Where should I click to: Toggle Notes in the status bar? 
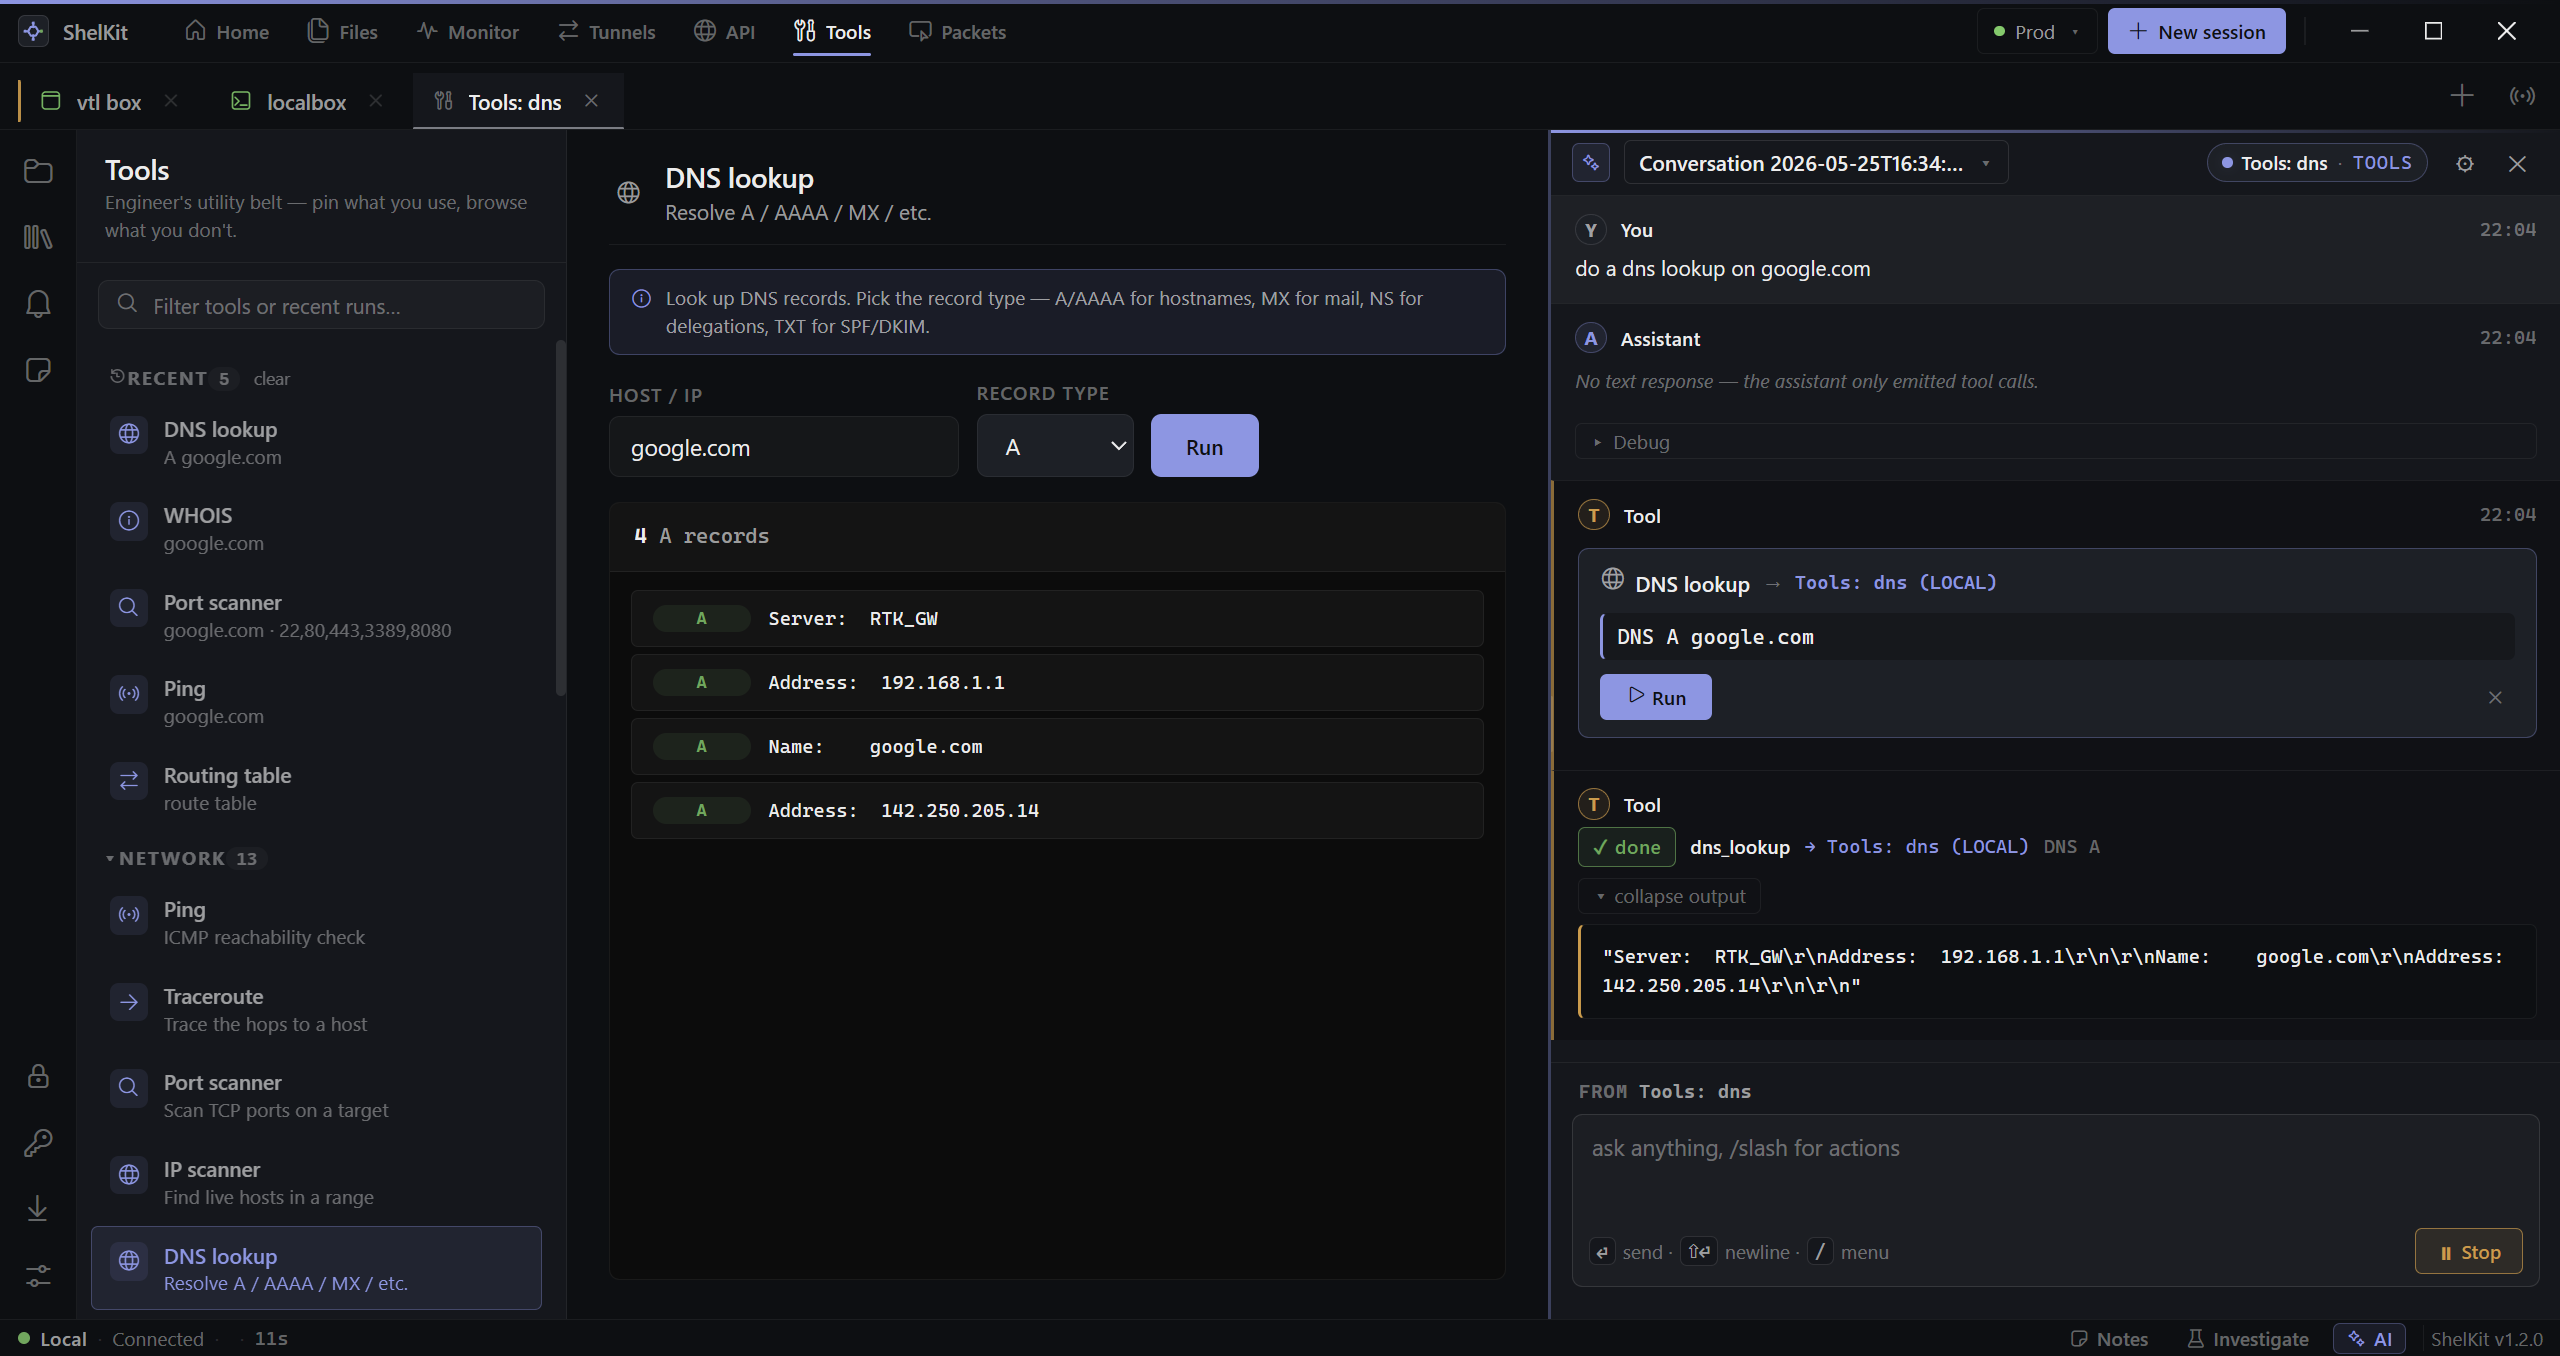point(2109,1339)
